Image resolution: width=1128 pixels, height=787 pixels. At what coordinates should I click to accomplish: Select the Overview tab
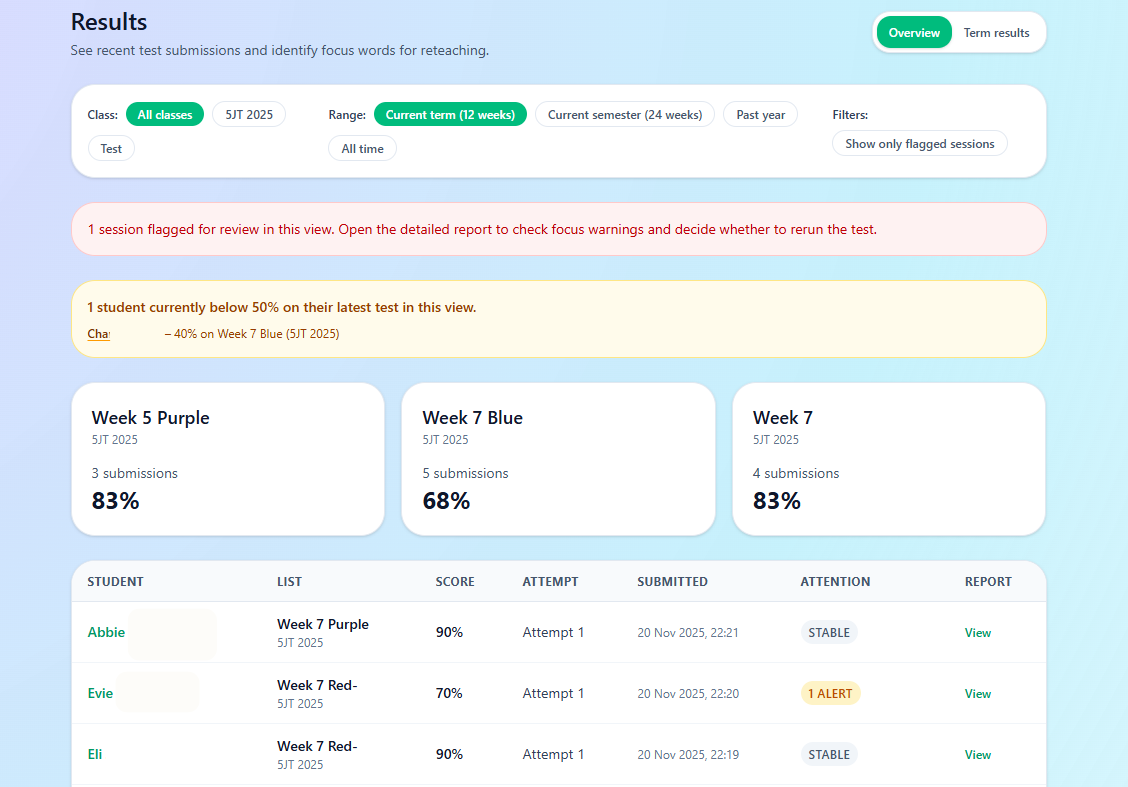tap(914, 33)
